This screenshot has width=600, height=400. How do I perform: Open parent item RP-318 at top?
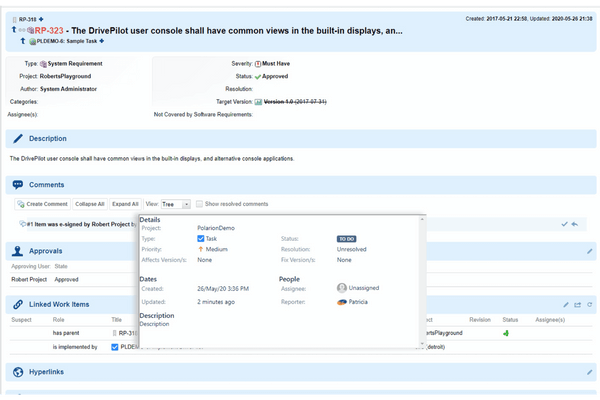pos(29,18)
